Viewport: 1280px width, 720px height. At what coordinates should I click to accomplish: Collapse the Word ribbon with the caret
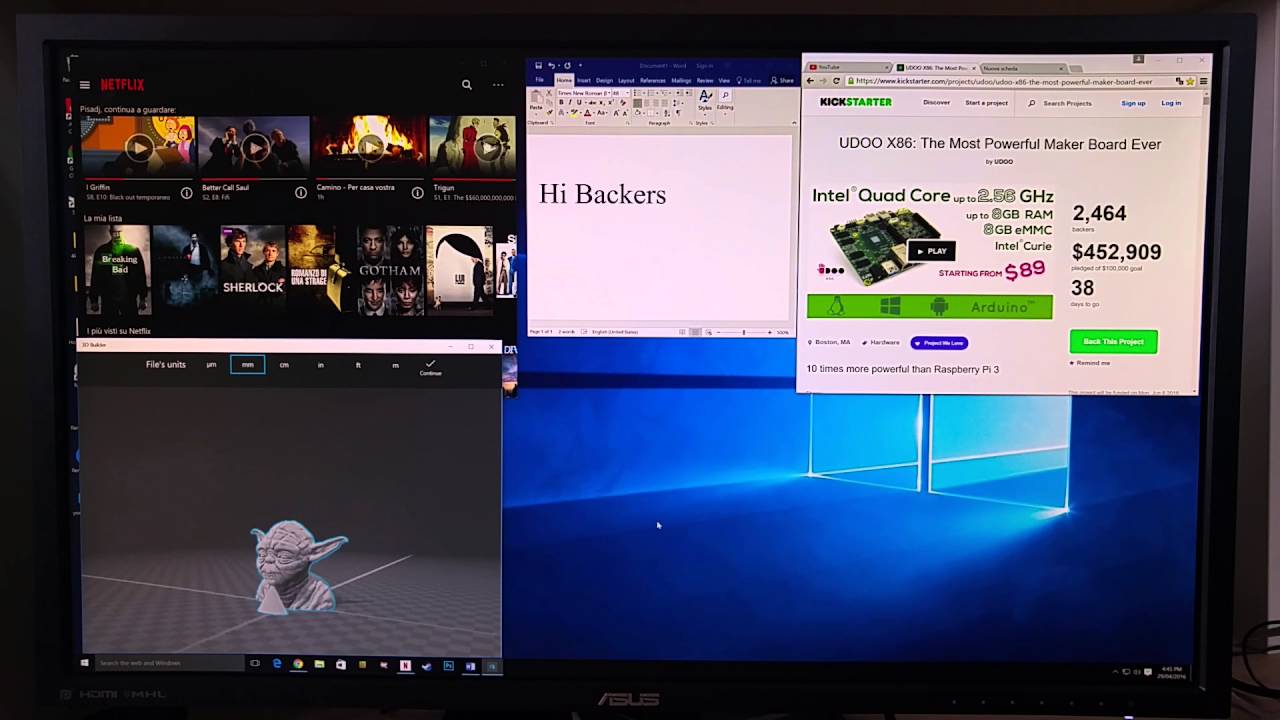793,123
